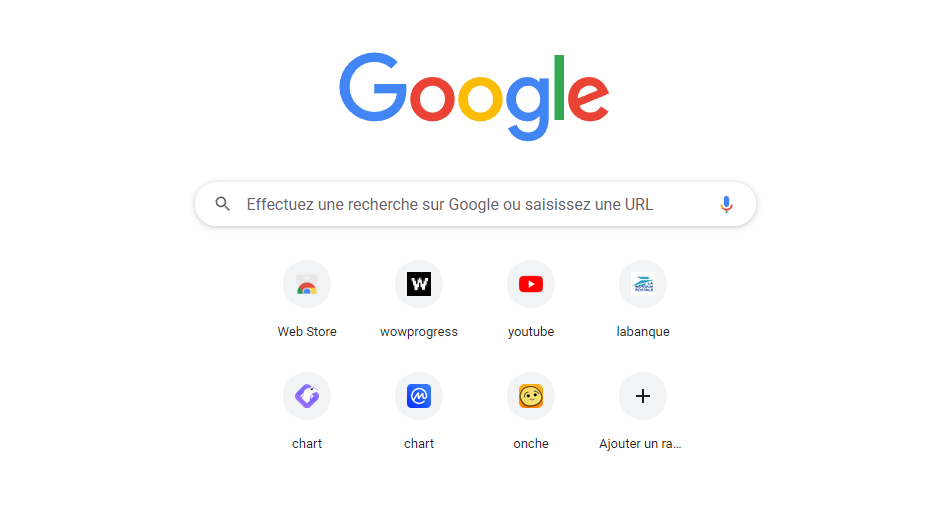The height and width of the screenshot is (528, 940).
Task: Click the chart label under the blue icon
Action: (x=419, y=443)
